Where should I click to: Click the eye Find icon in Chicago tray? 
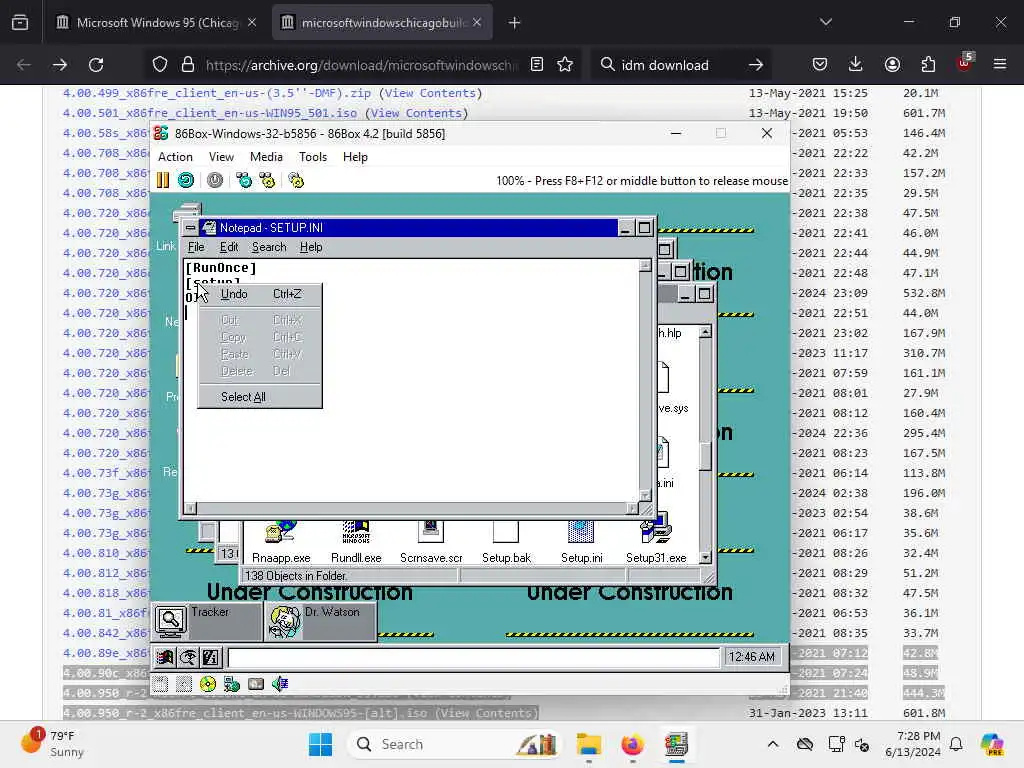188,657
